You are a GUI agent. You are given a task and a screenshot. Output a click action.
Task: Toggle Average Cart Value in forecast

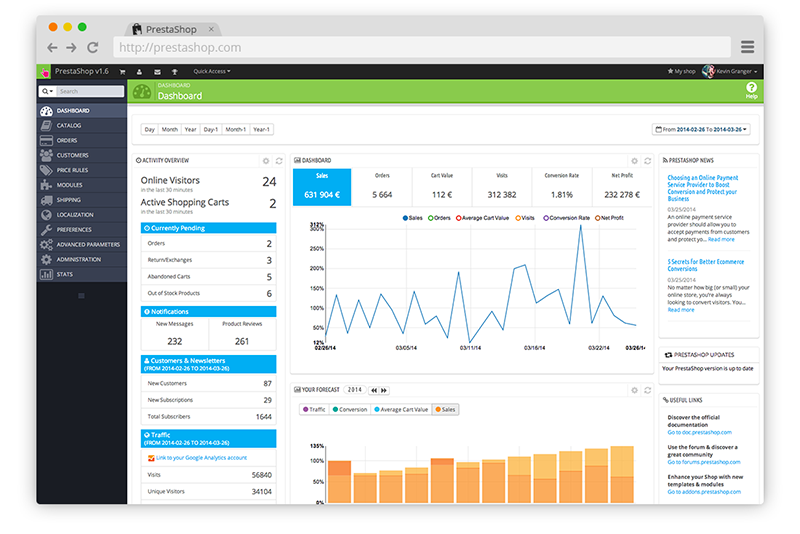(401, 410)
